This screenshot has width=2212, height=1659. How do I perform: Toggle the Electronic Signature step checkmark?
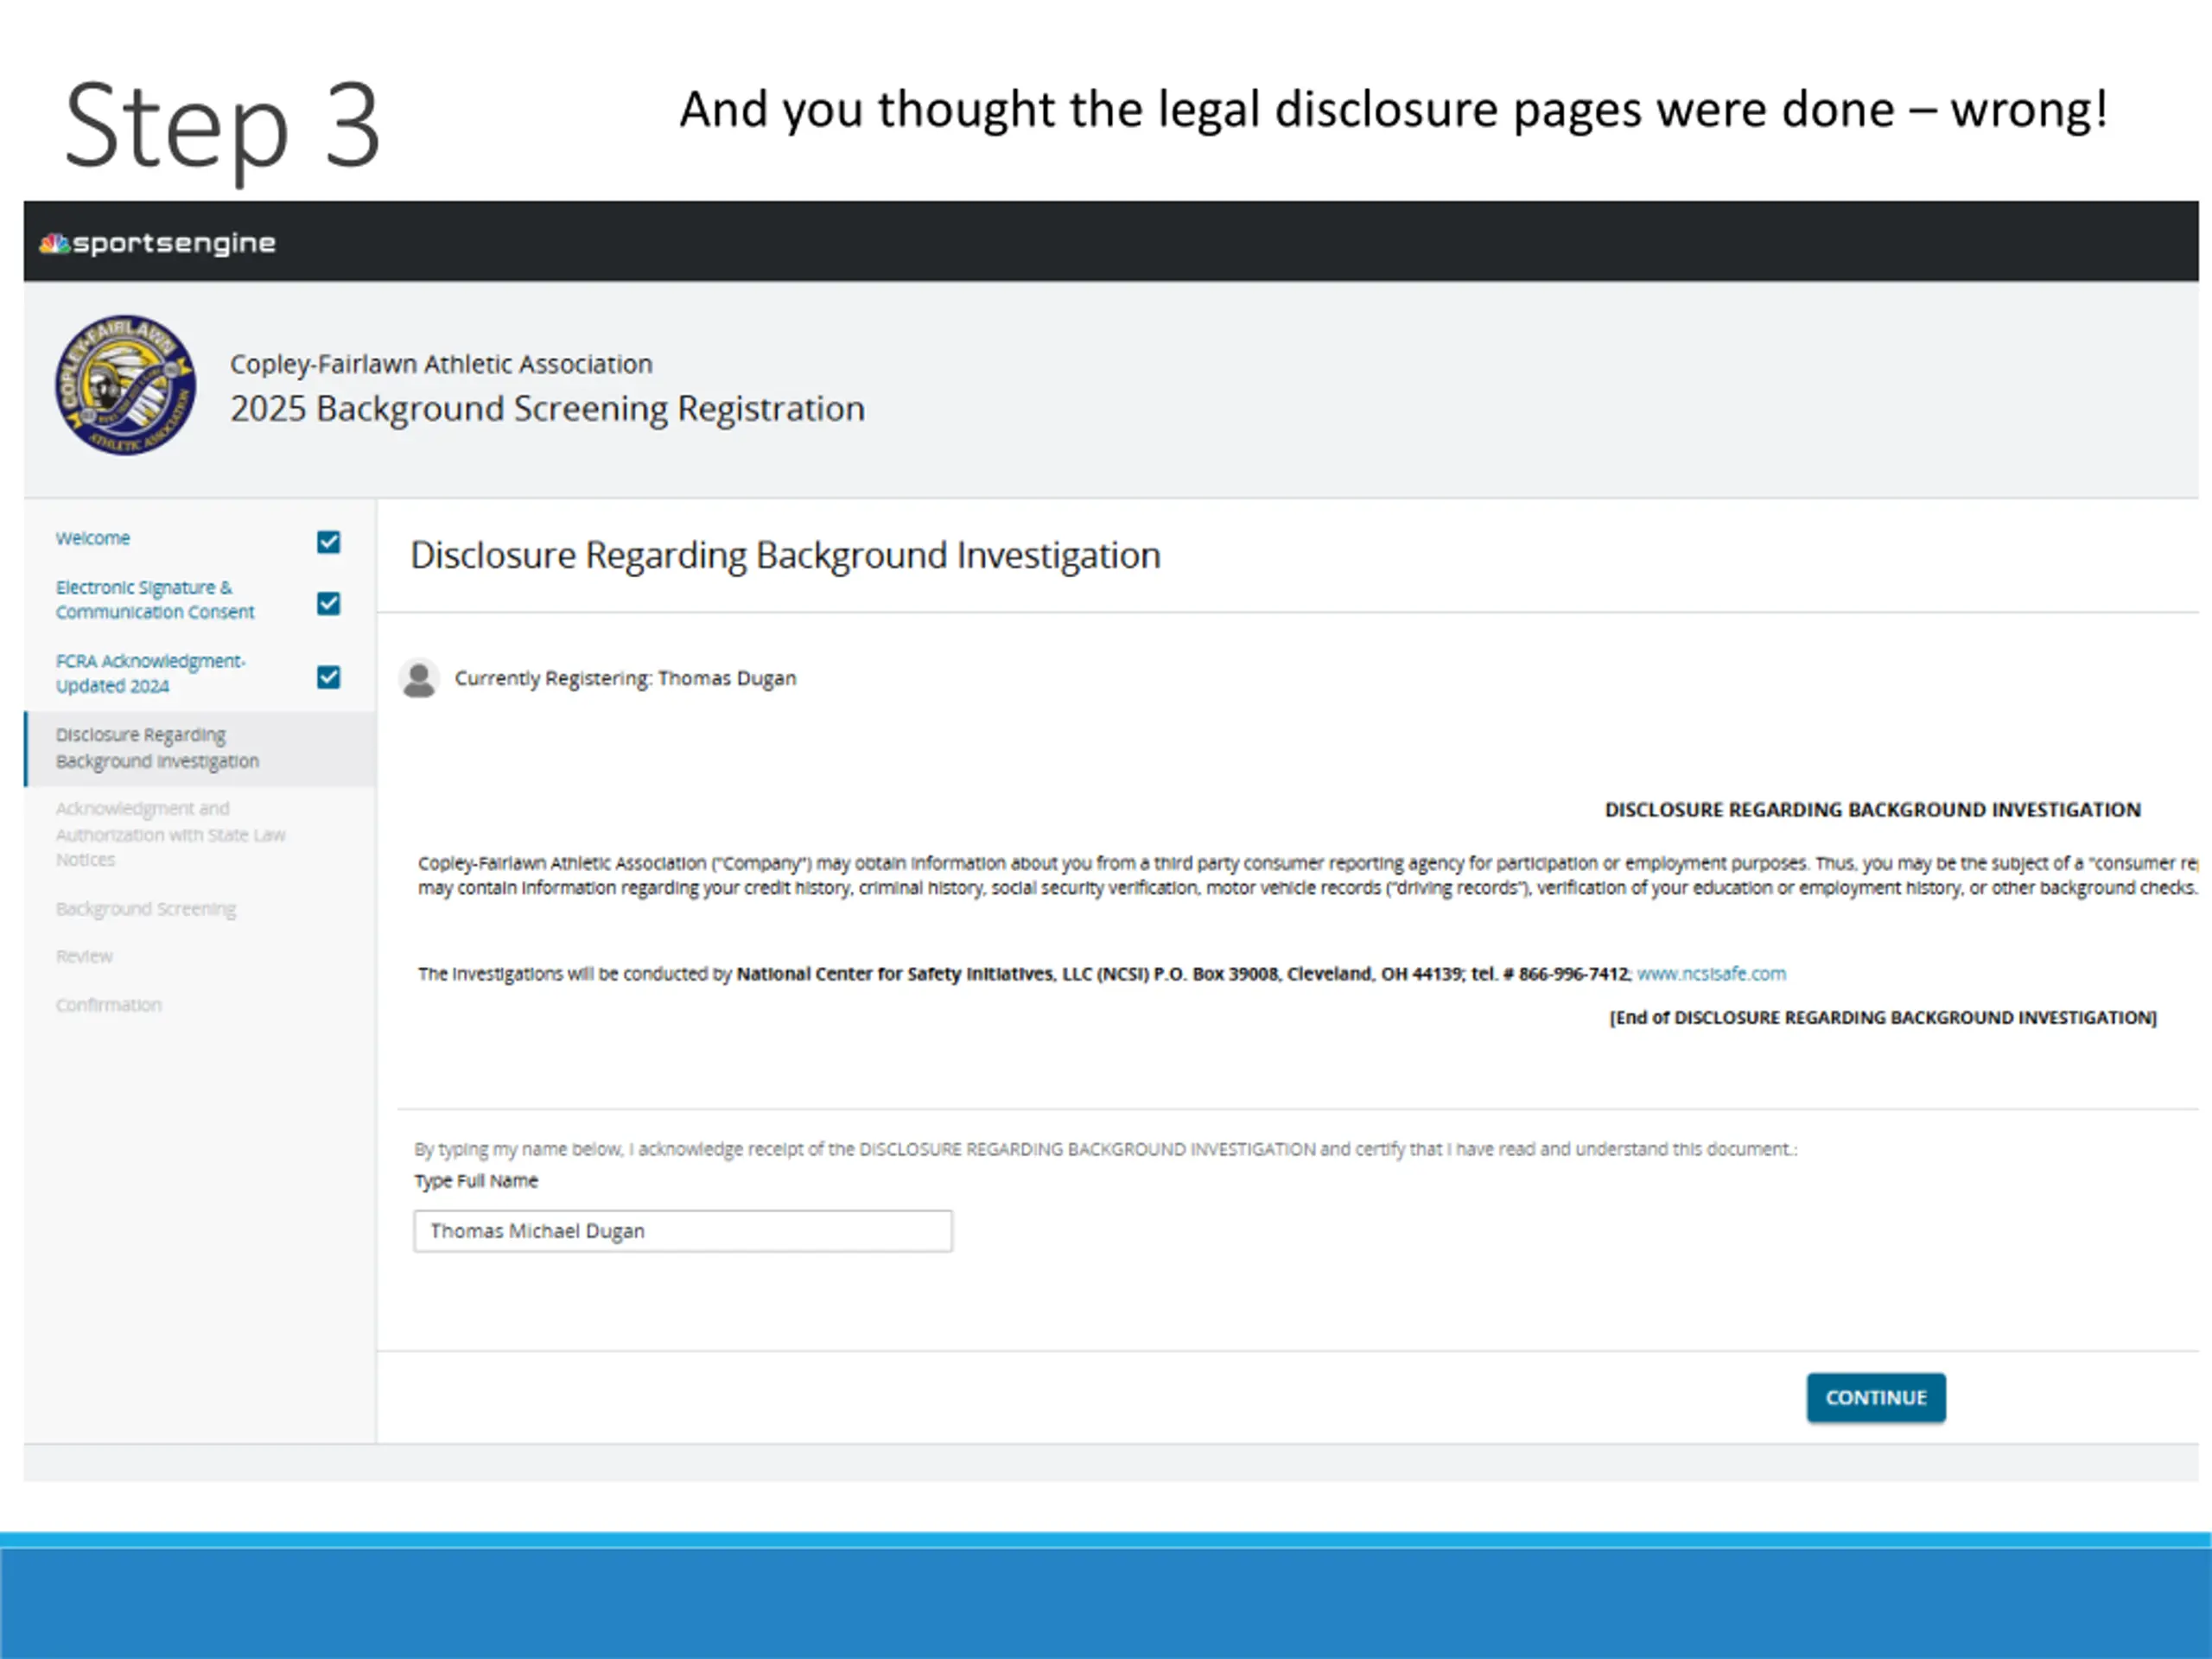coord(328,603)
